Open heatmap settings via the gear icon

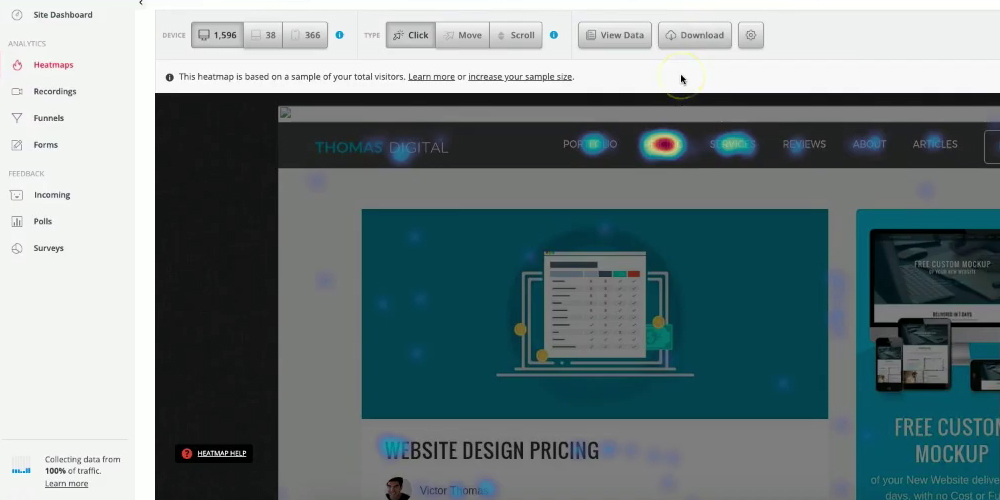click(x=751, y=35)
